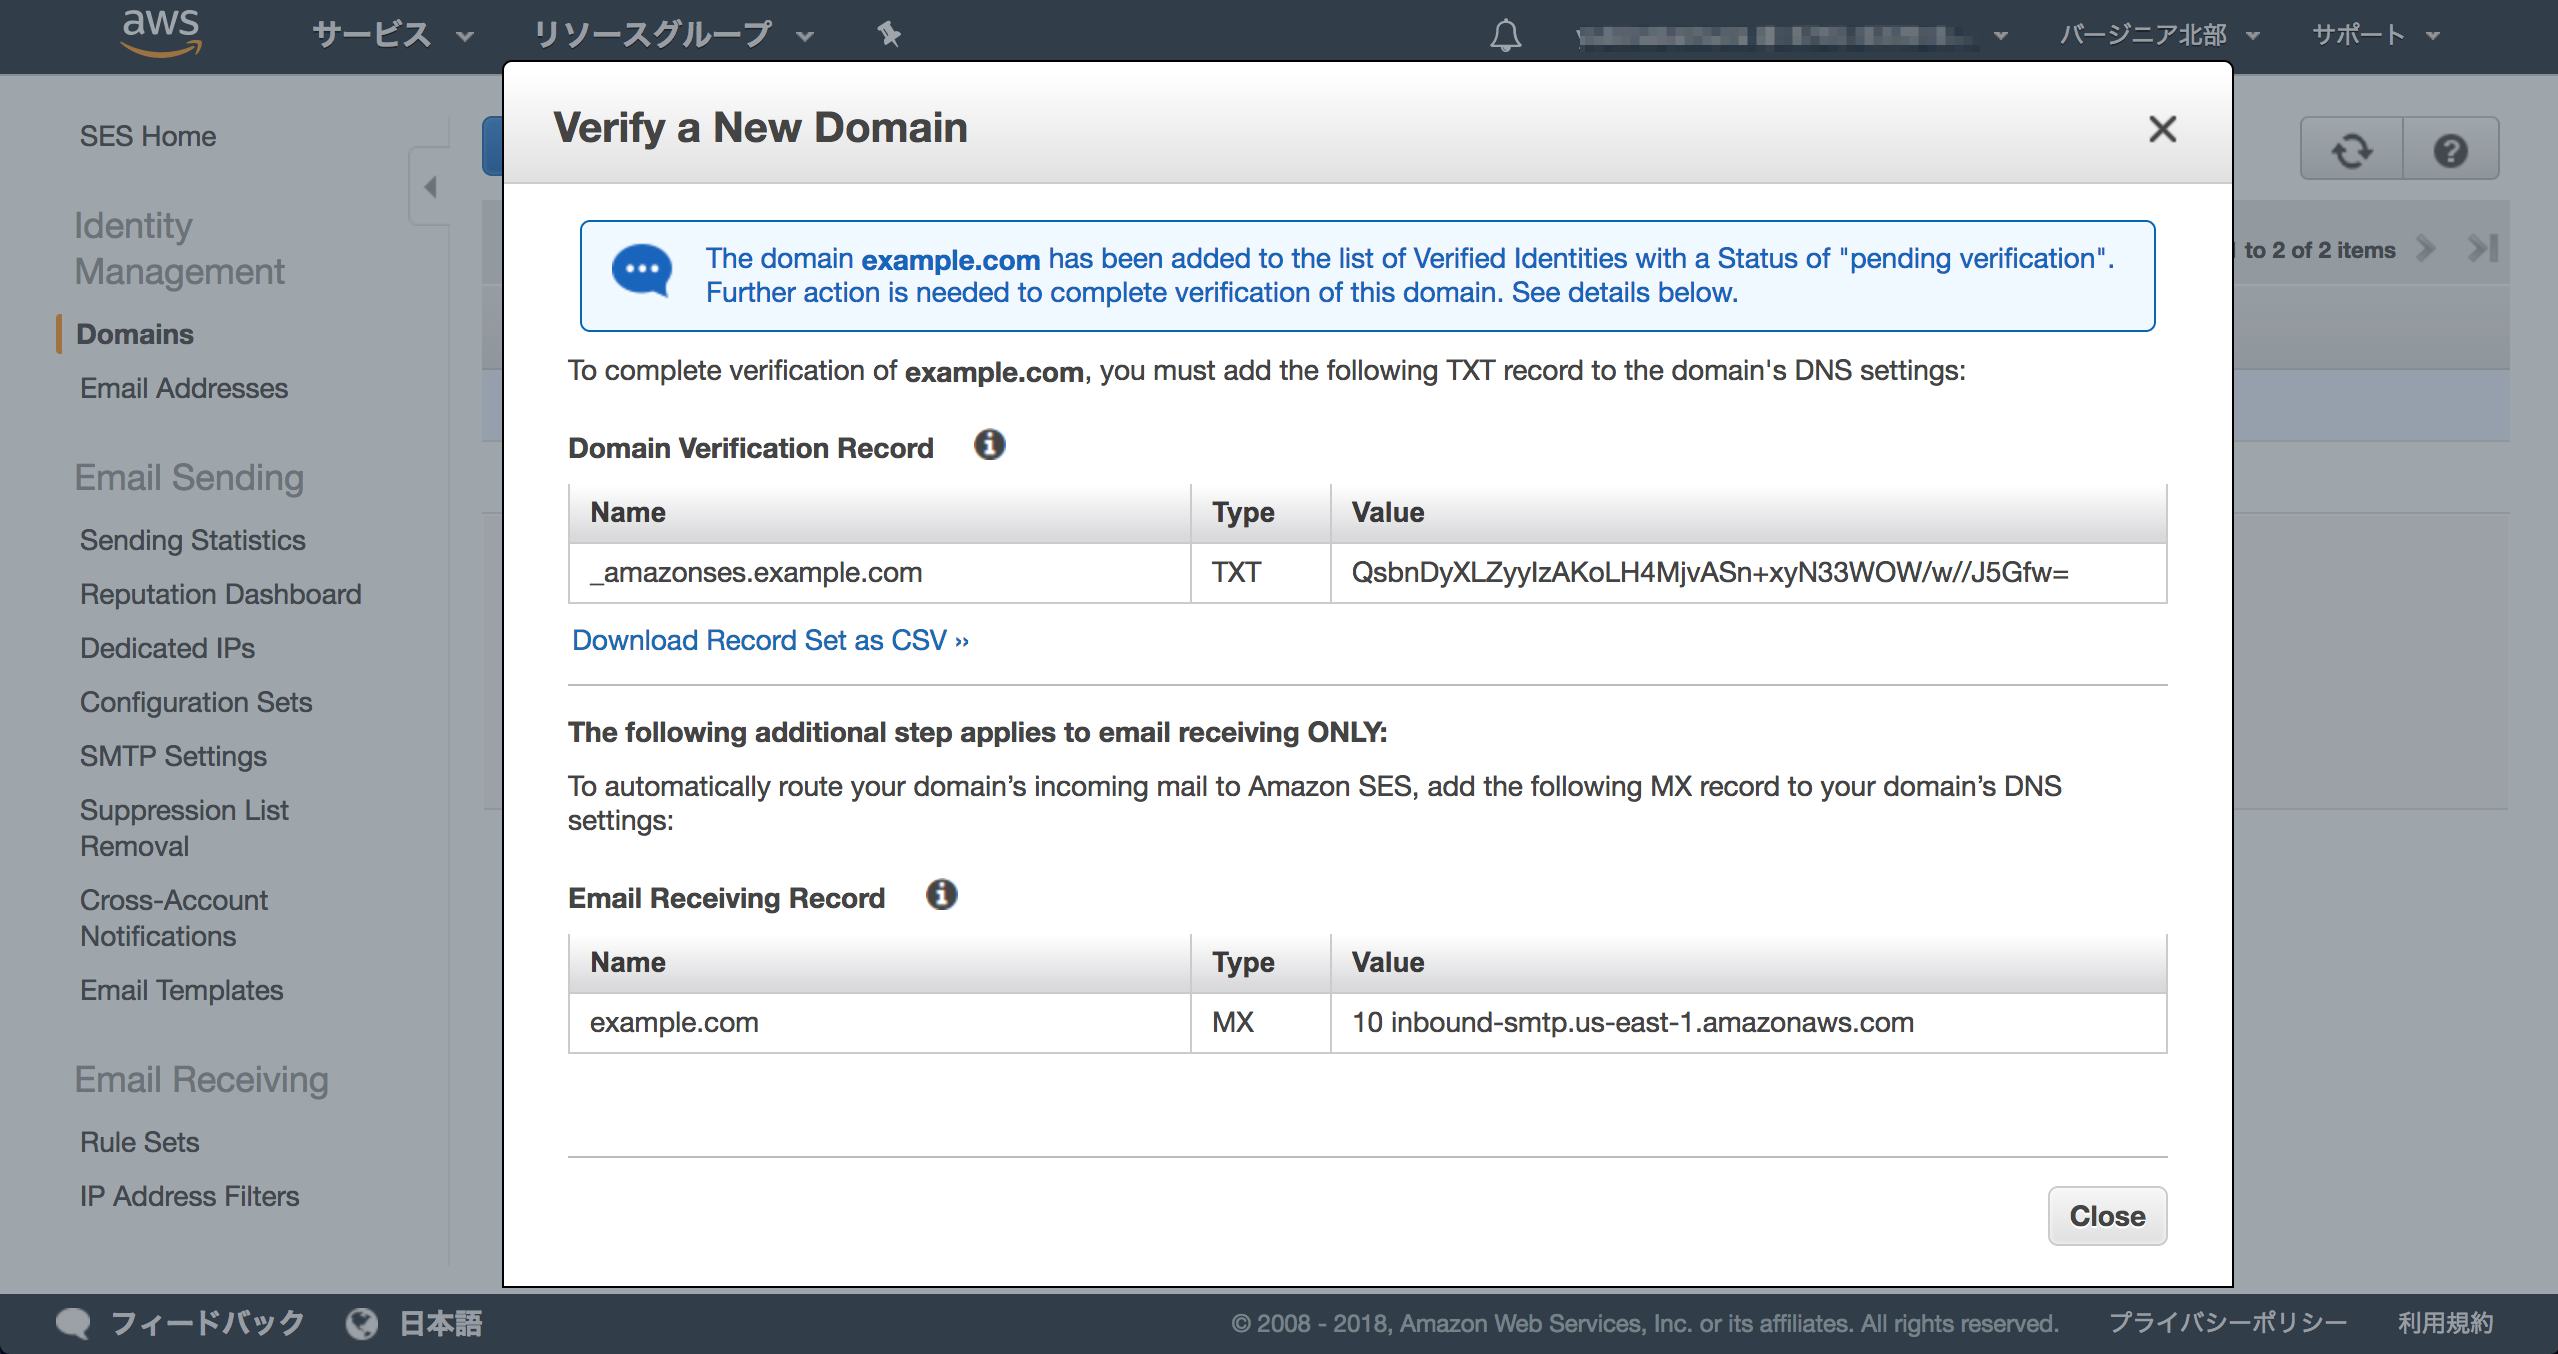Open 利用規約 link
2558x1354 pixels.
[x=2444, y=1323]
